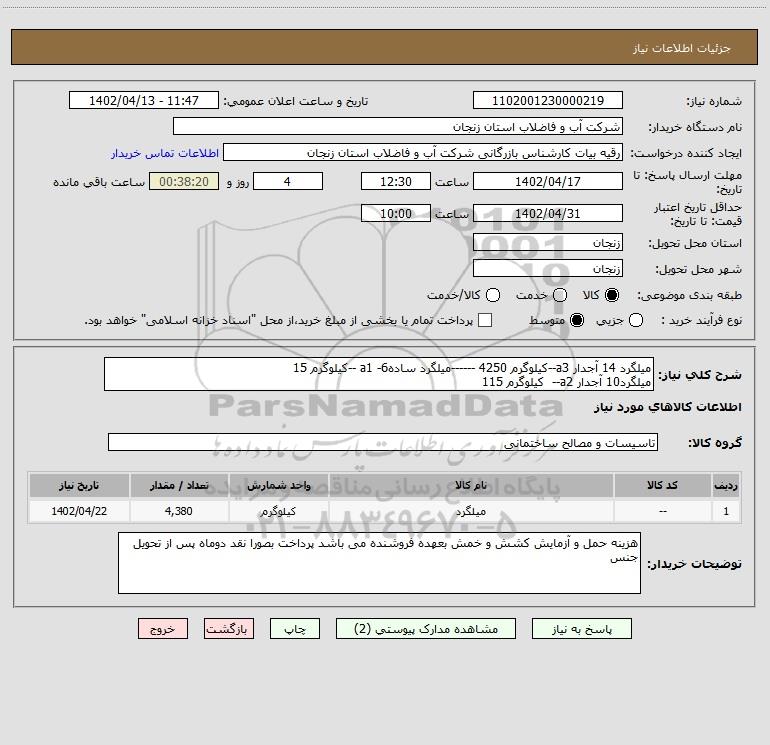Click the شهر محل تحویل field
The width and height of the screenshot is (770, 745).
click(548, 268)
